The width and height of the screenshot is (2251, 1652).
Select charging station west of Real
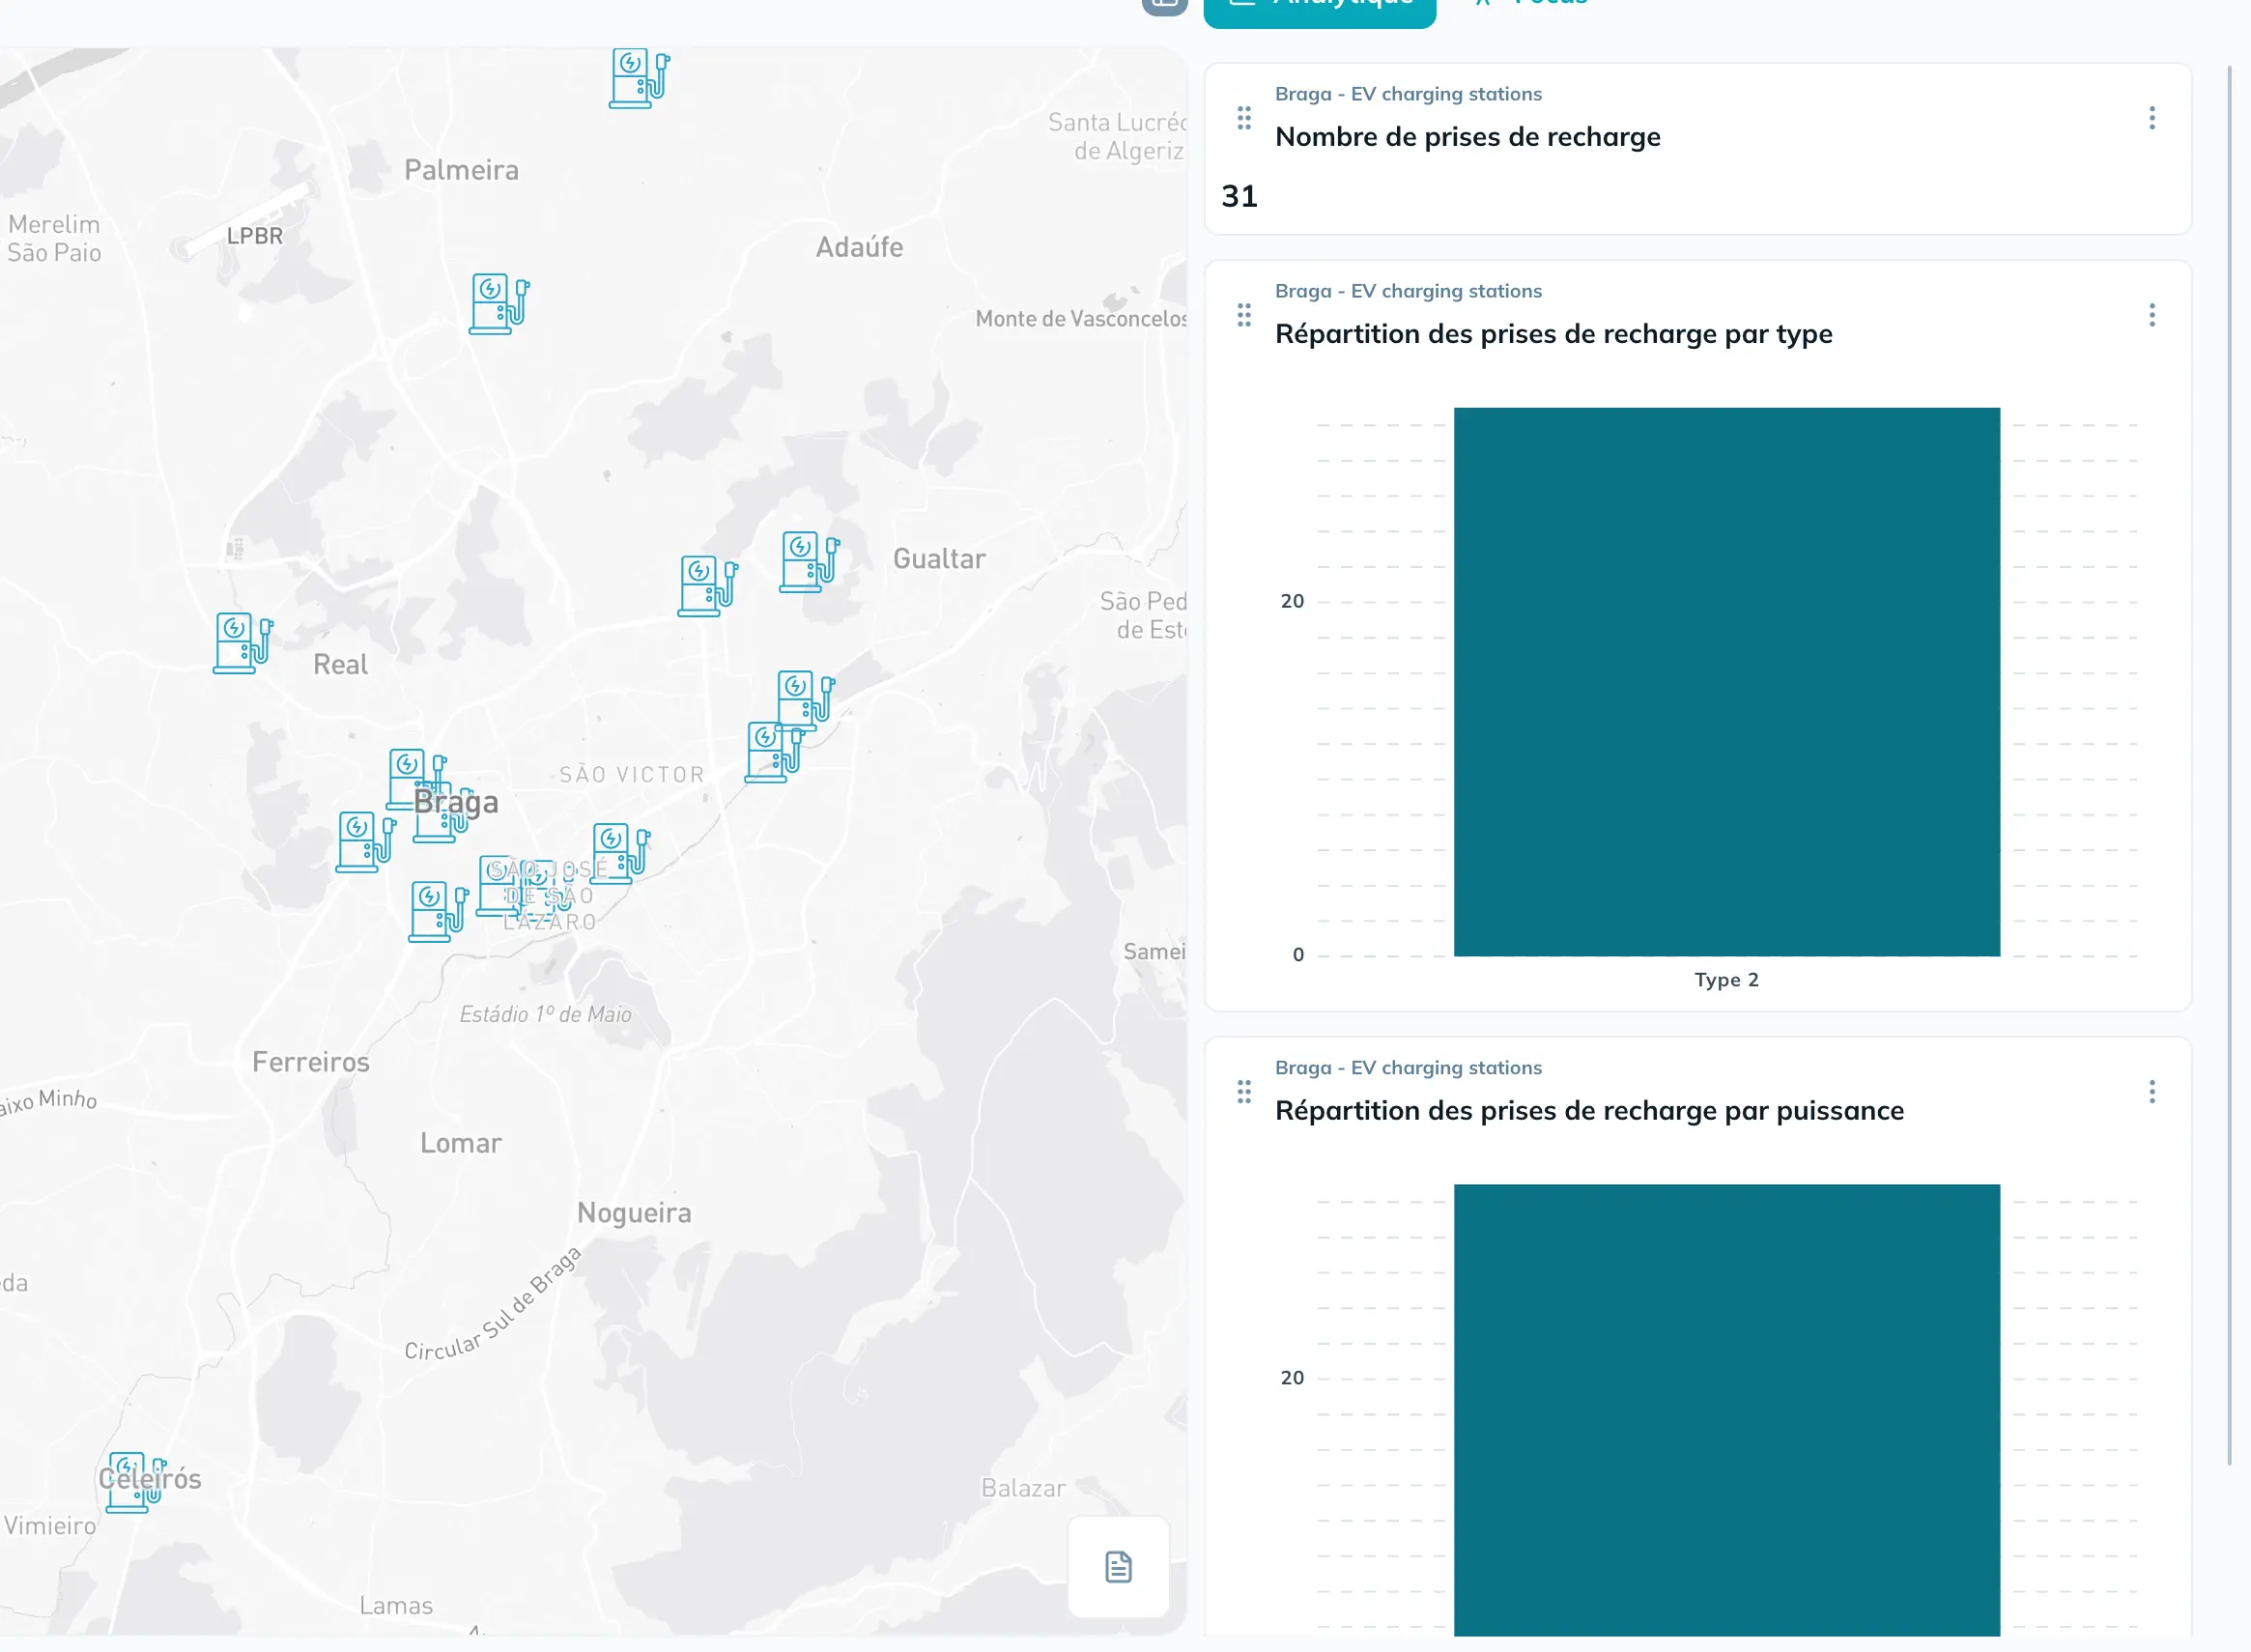point(241,642)
